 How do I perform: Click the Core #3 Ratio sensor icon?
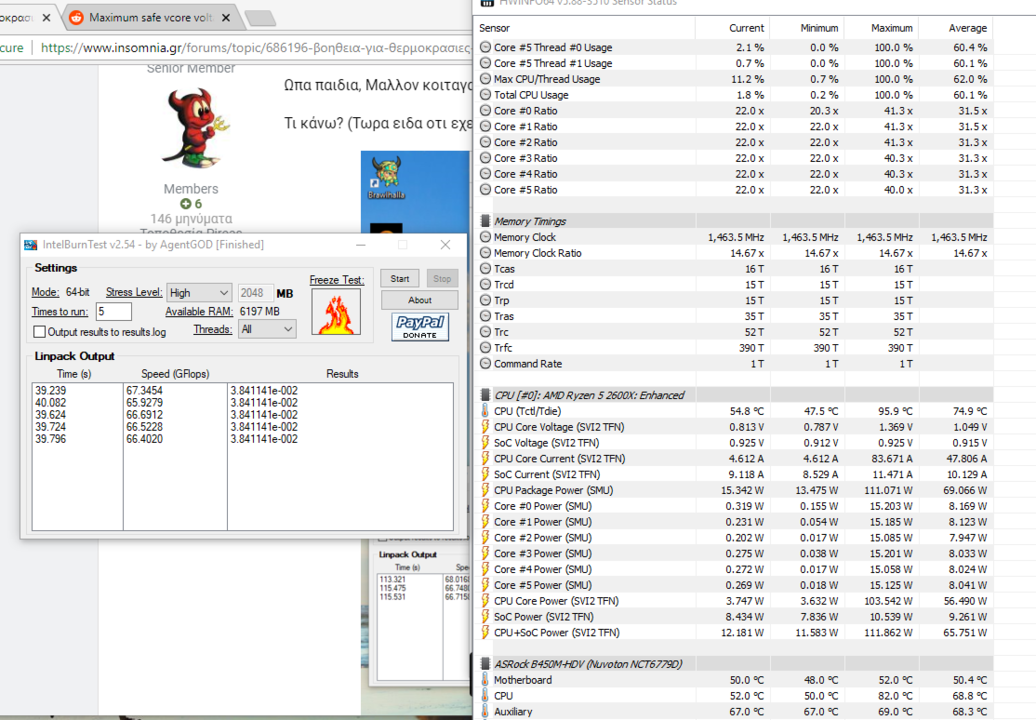pyautogui.click(x=486, y=159)
